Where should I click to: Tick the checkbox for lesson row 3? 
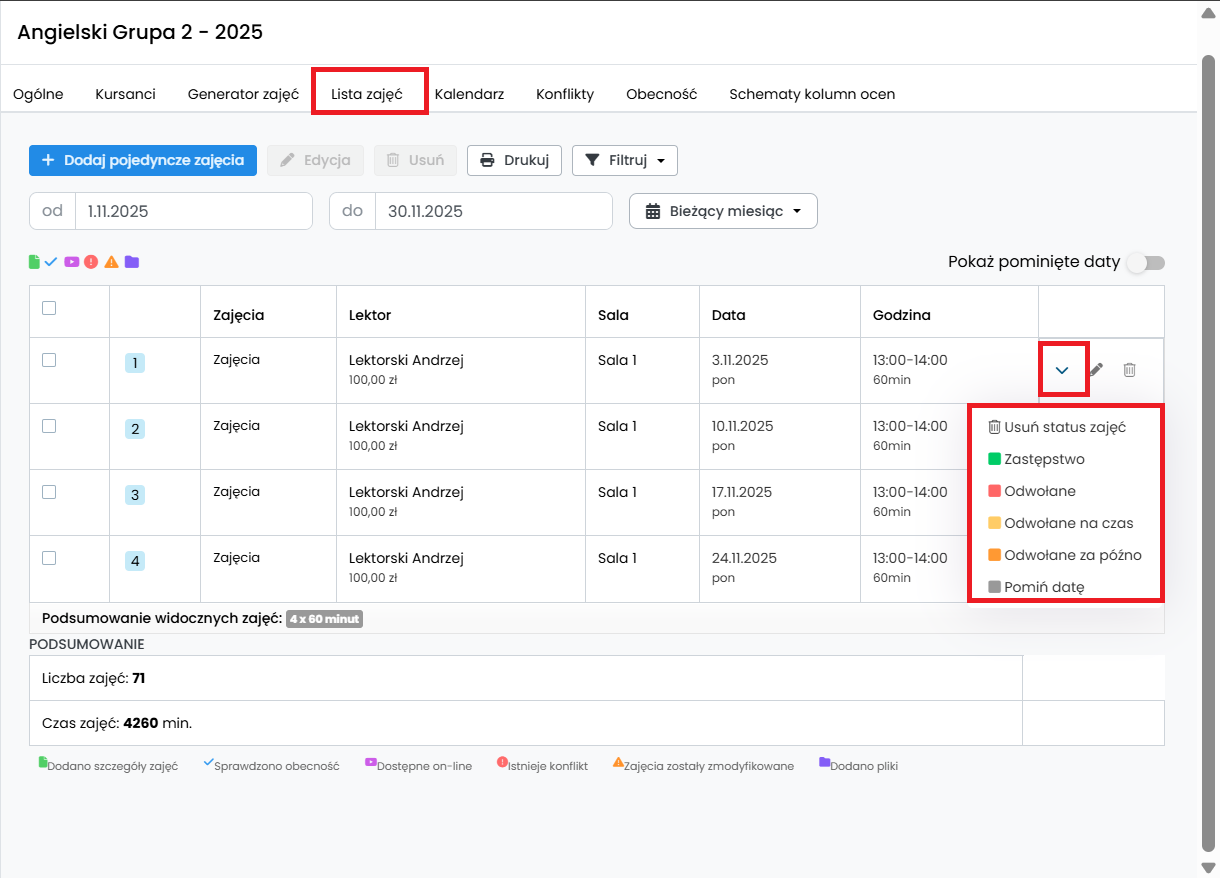click(x=49, y=492)
